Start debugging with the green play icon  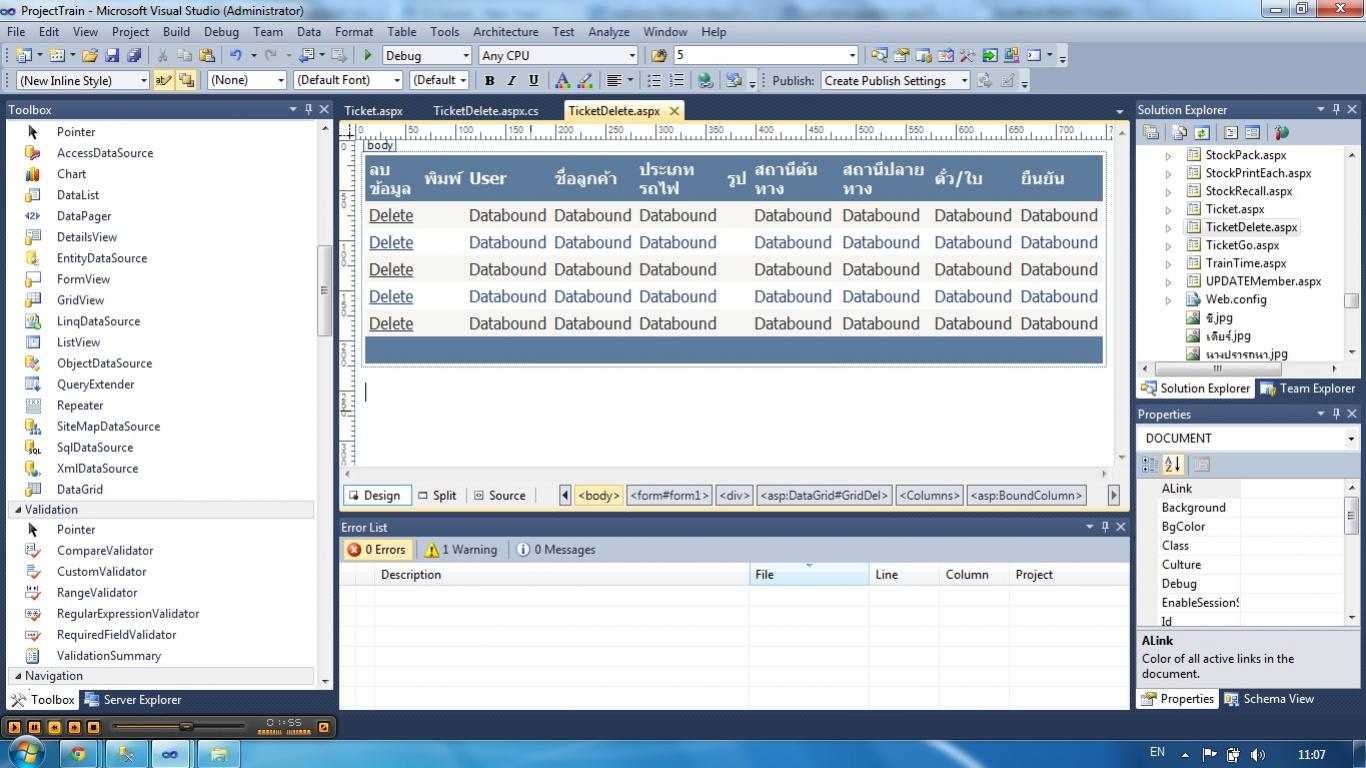click(368, 56)
